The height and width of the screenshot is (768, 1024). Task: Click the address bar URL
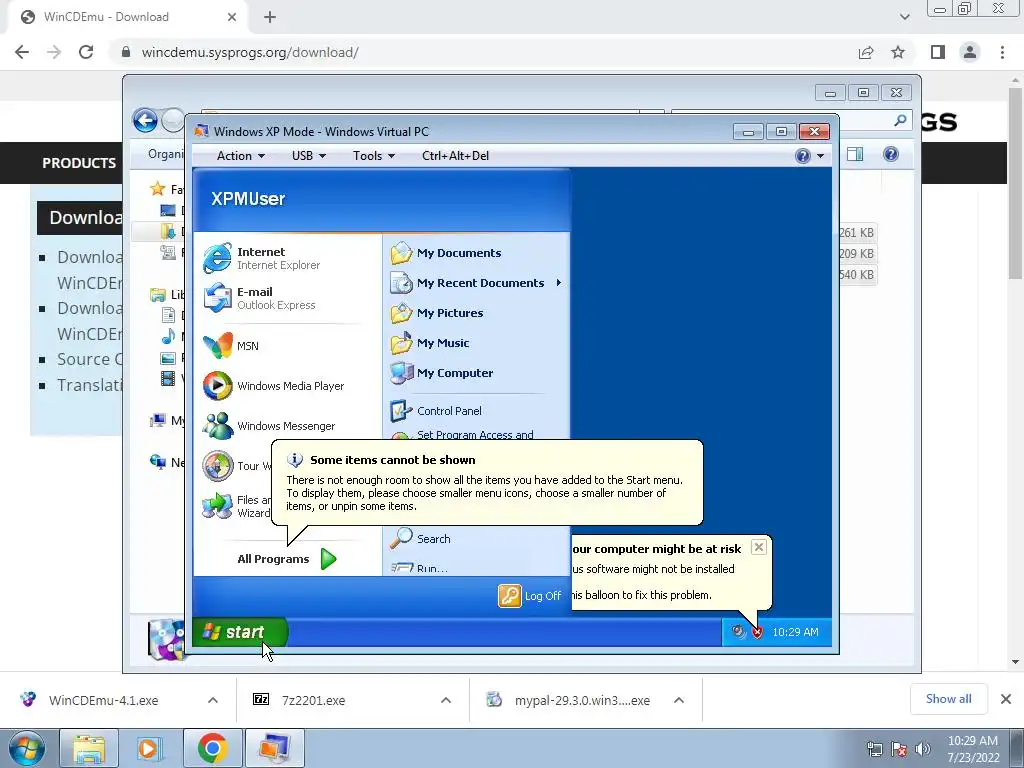[250, 52]
